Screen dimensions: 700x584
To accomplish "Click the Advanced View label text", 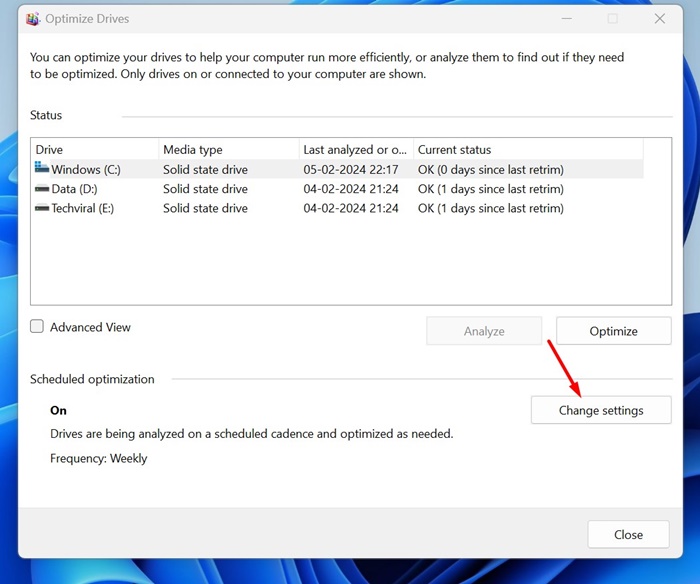I will pyautogui.click(x=90, y=327).
